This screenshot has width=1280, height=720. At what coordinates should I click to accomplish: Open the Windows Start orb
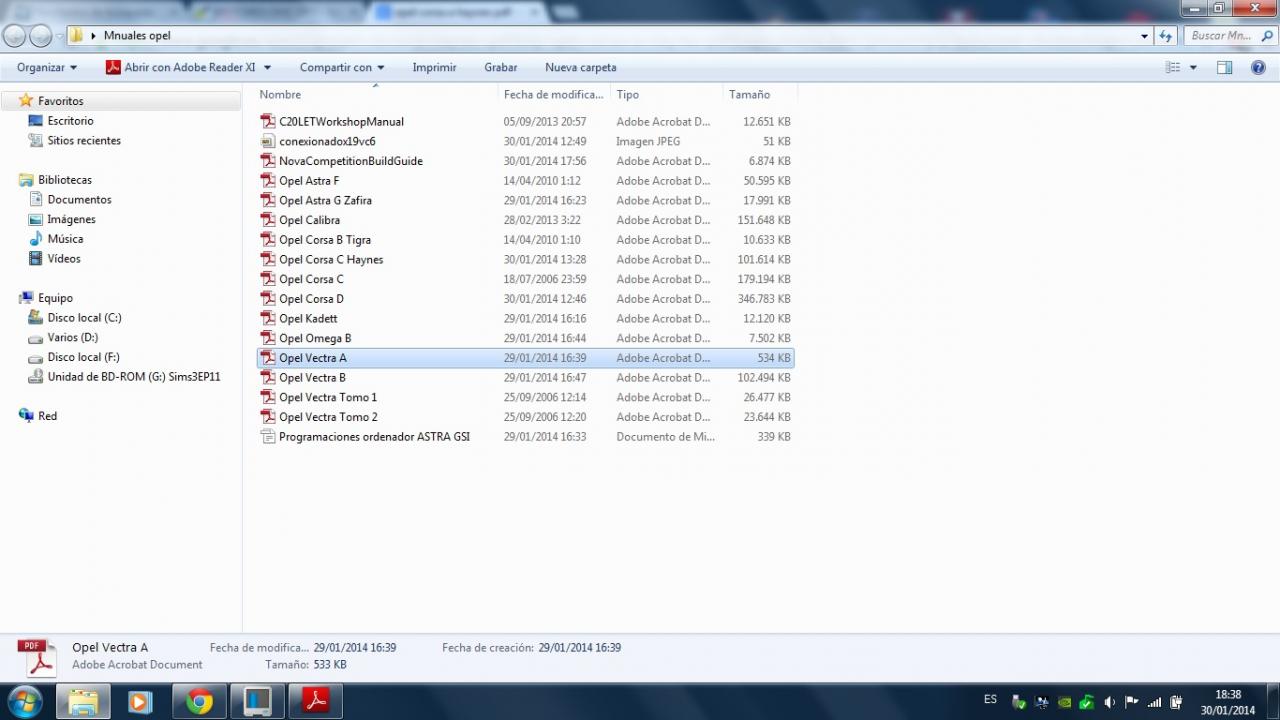point(25,701)
